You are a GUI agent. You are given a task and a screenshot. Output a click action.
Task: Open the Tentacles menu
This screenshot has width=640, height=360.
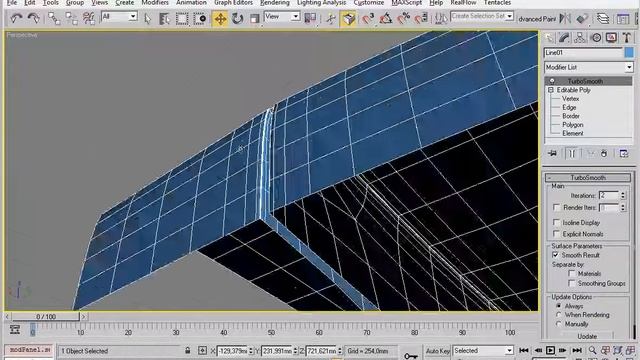pos(497,3)
